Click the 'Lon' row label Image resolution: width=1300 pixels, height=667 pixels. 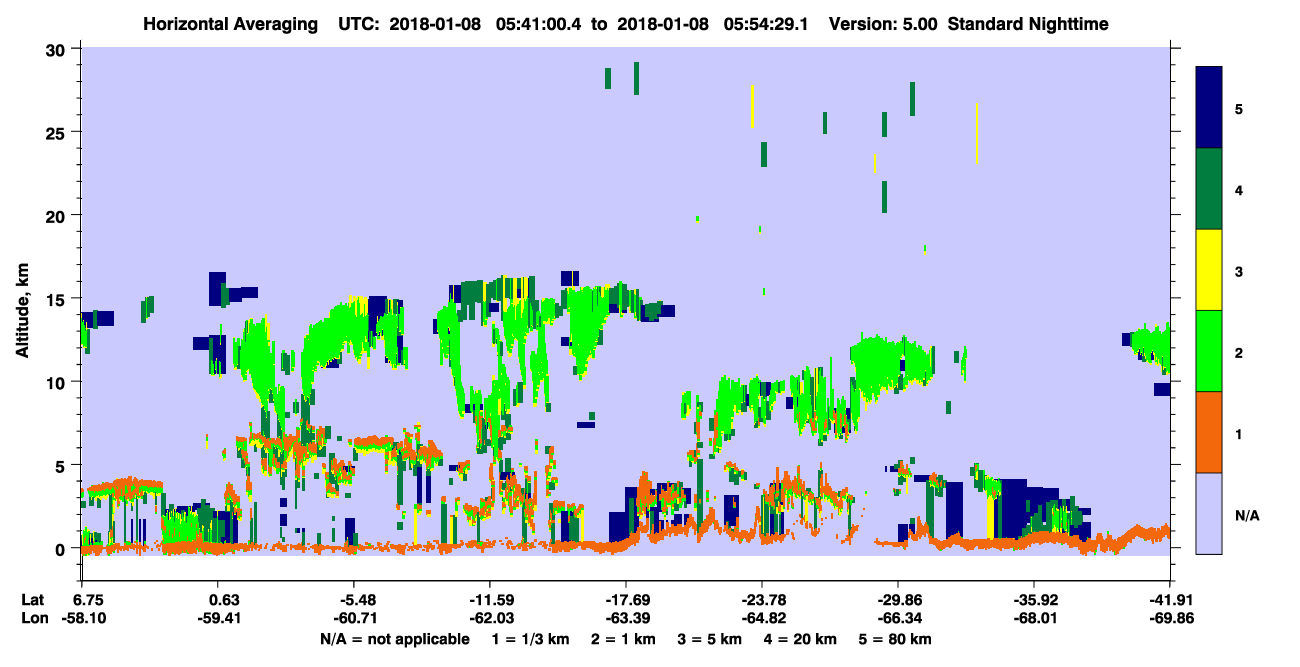(34, 619)
